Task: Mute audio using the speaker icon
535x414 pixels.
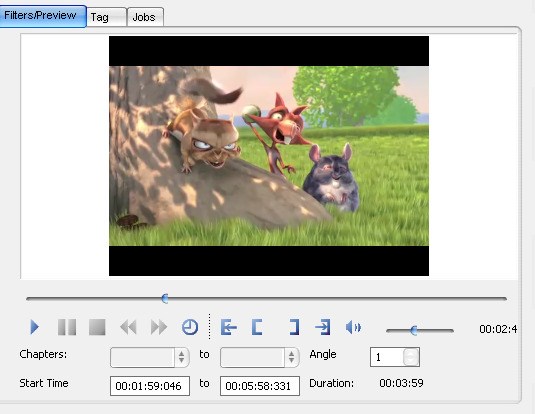Action: (x=353, y=327)
